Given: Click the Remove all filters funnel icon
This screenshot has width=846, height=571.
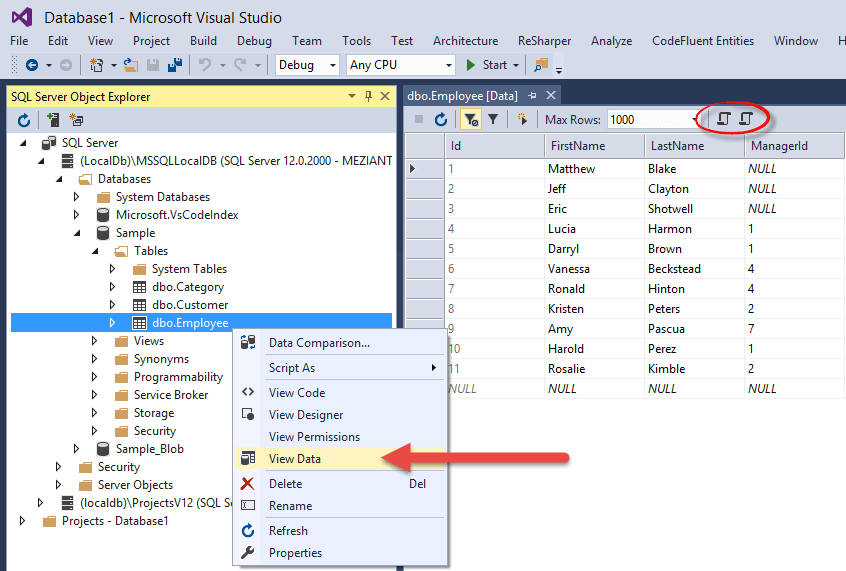Looking at the screenshot, I should (493, 119).
